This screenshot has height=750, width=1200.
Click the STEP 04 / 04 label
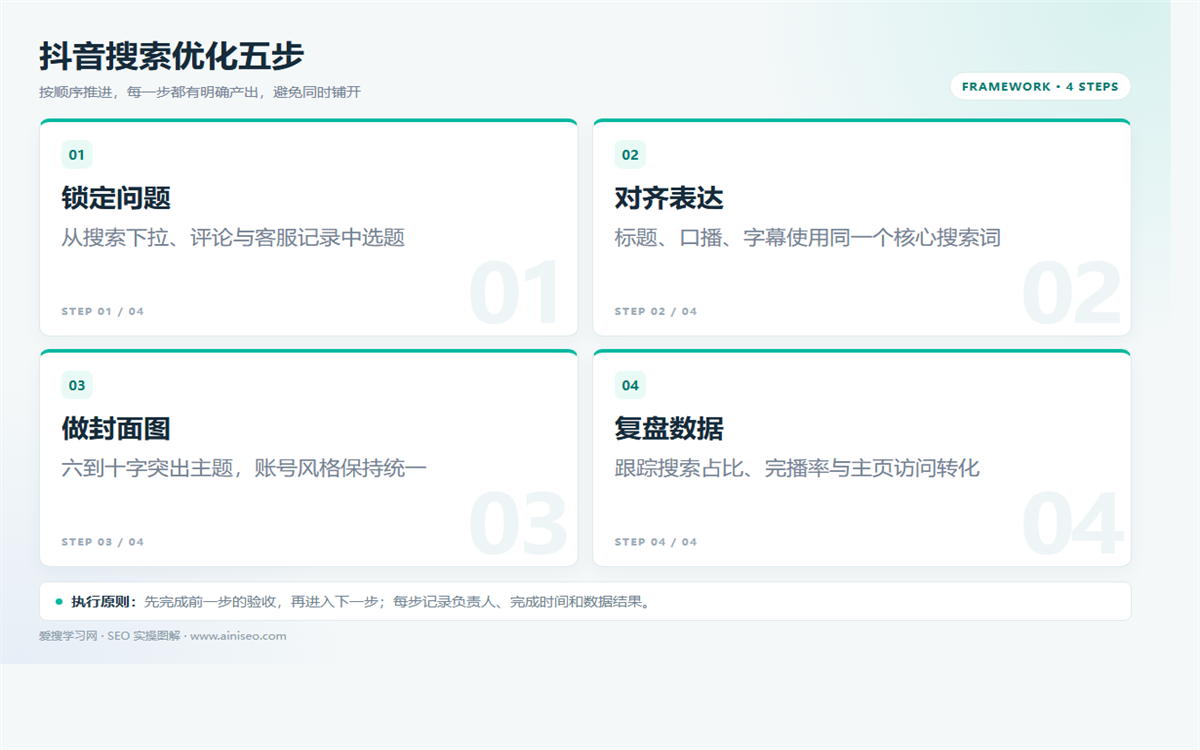656,542
